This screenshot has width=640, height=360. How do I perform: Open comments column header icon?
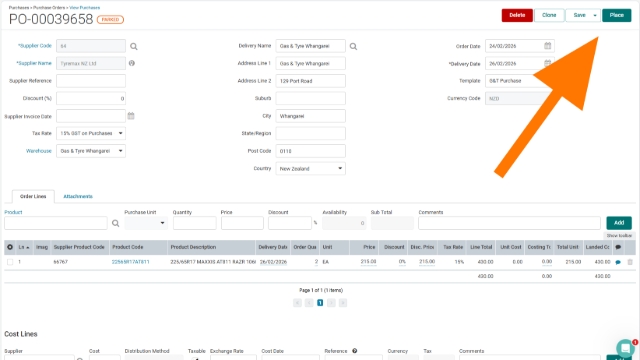point(618,247)
